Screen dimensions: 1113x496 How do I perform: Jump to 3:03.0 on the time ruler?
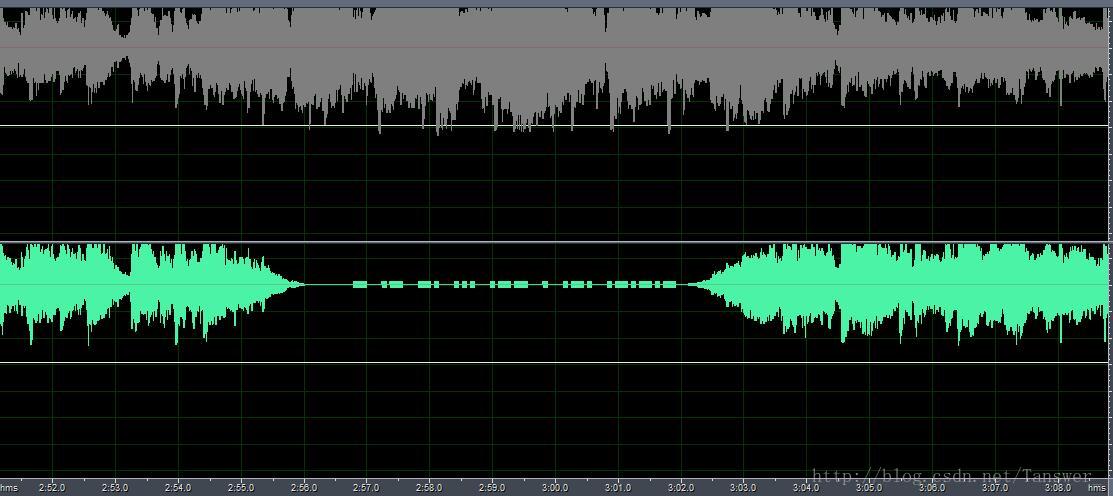click(x=744, y=488)
